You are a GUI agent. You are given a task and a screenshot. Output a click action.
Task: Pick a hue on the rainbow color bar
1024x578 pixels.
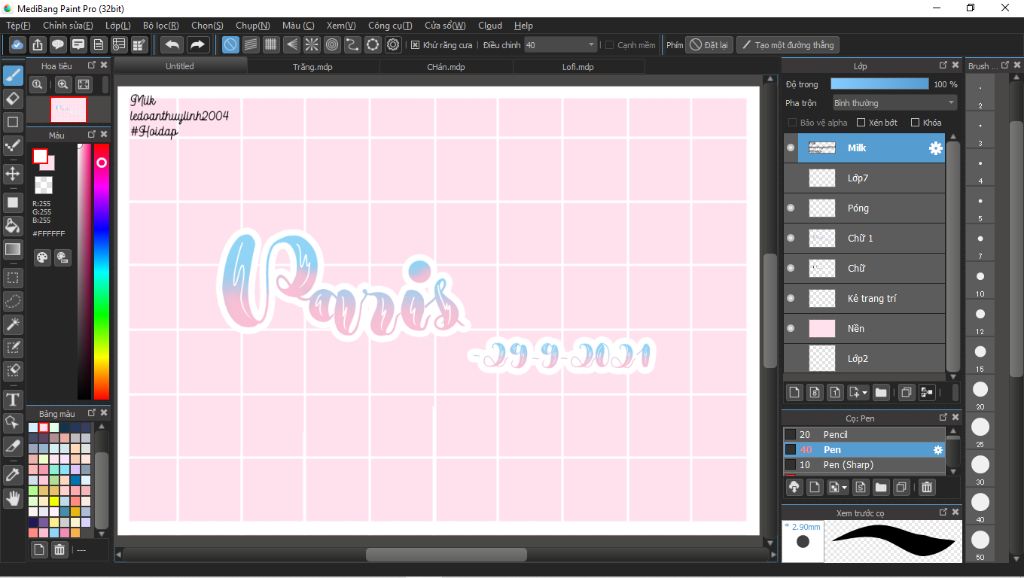coord(101,271)
